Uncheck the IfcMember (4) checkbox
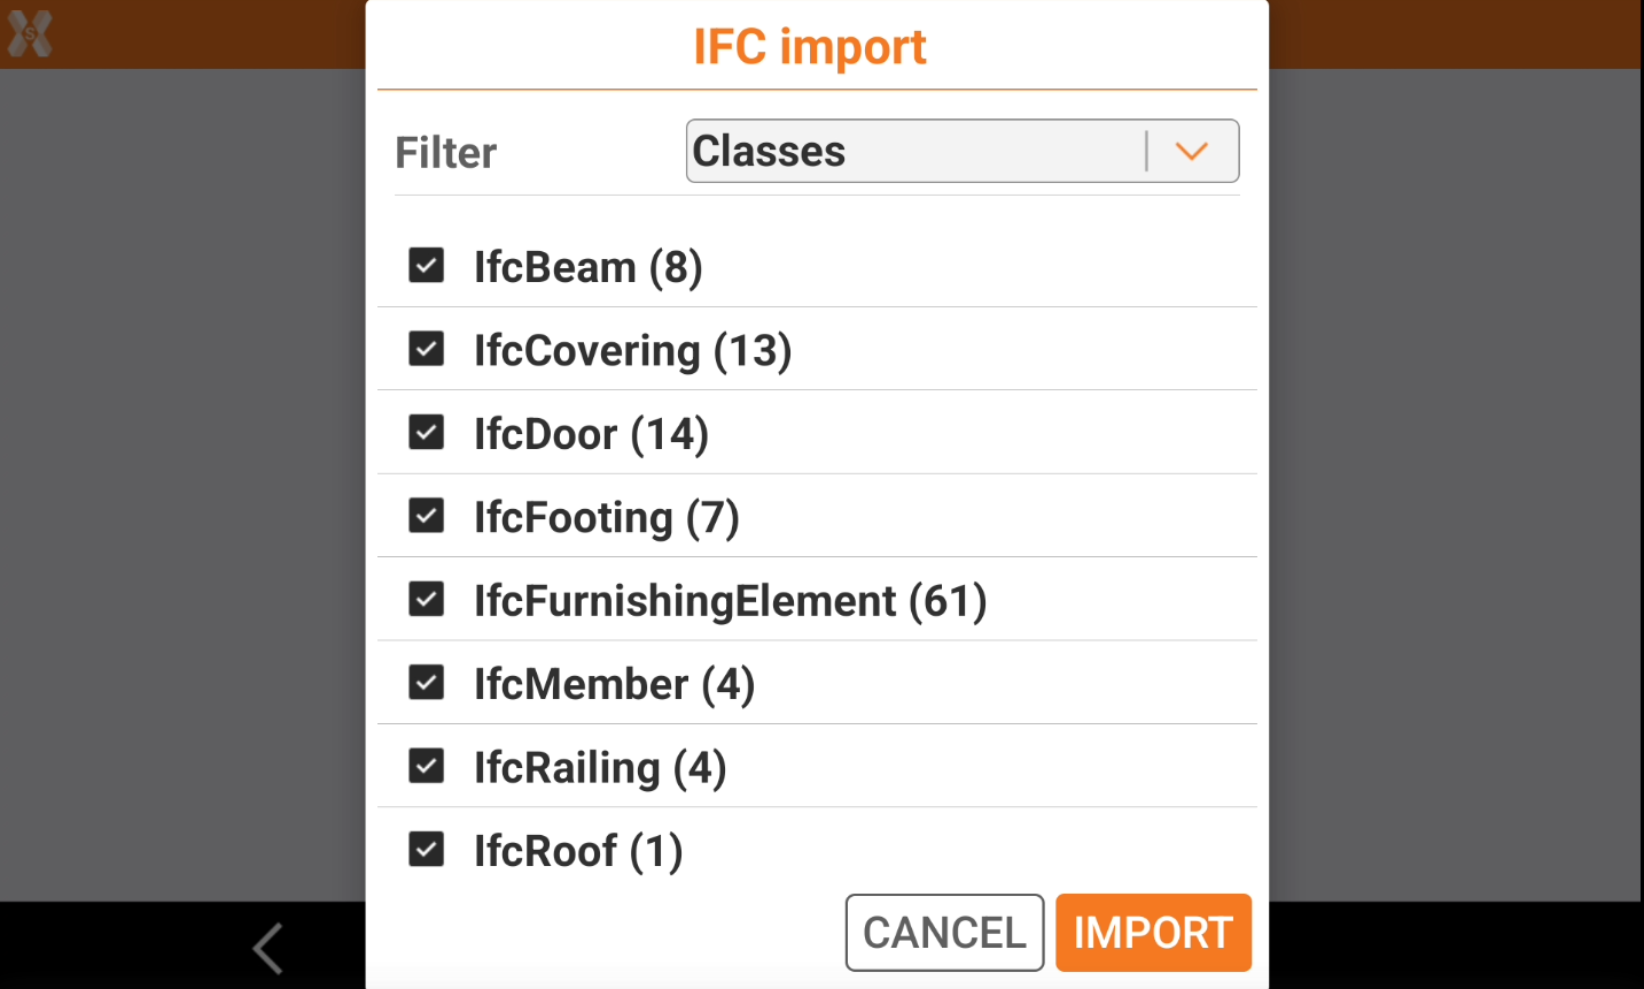The image size is (1644, 989). click(x=426, y=683)
